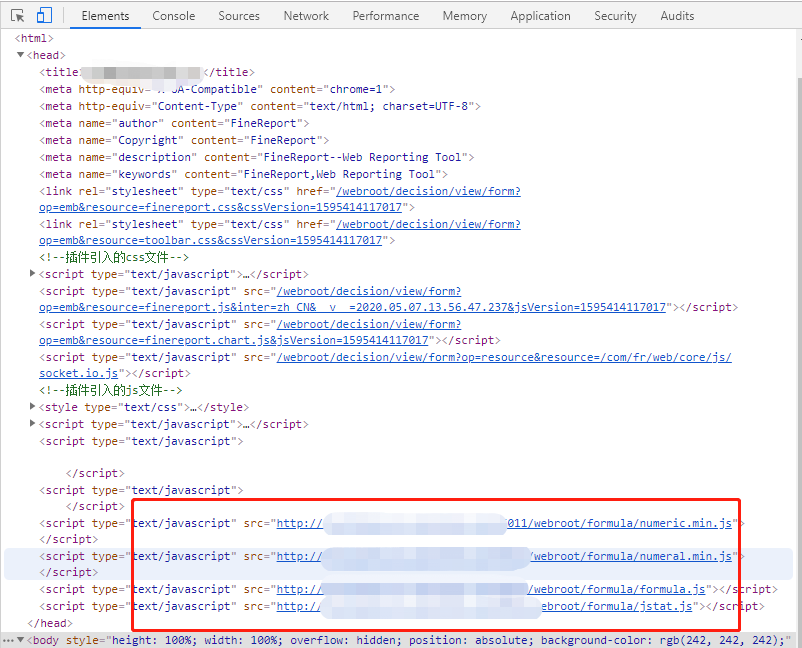
Task: Select the meta name keywords row
Action: click(x=243, y=174)
